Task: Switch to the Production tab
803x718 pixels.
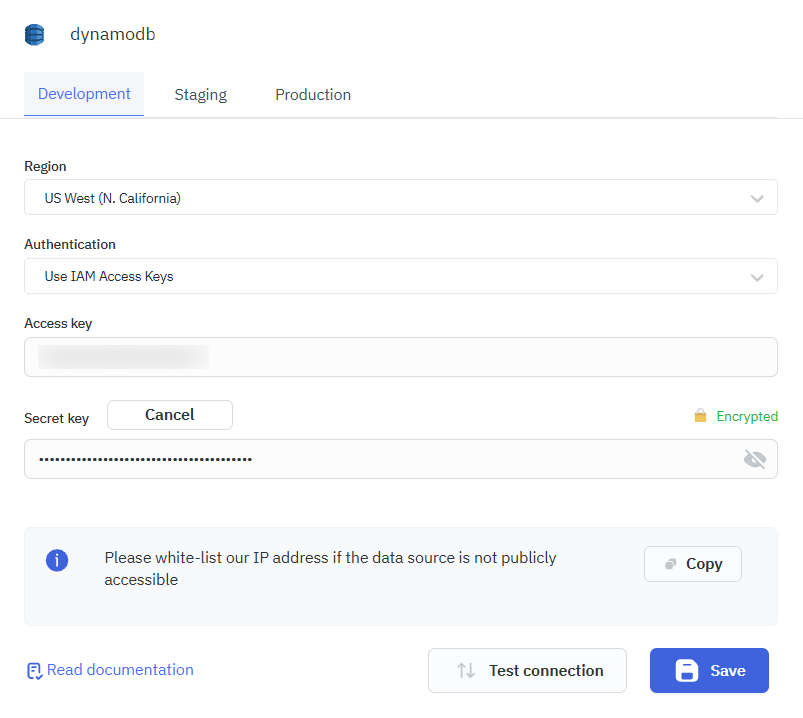Action: pos(313,93)
